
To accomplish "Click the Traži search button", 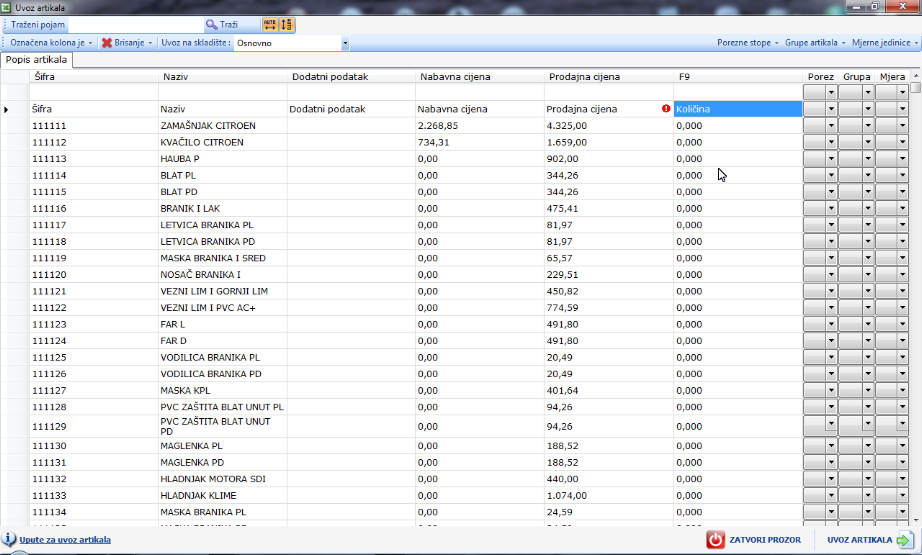I will tap(222, 25).
